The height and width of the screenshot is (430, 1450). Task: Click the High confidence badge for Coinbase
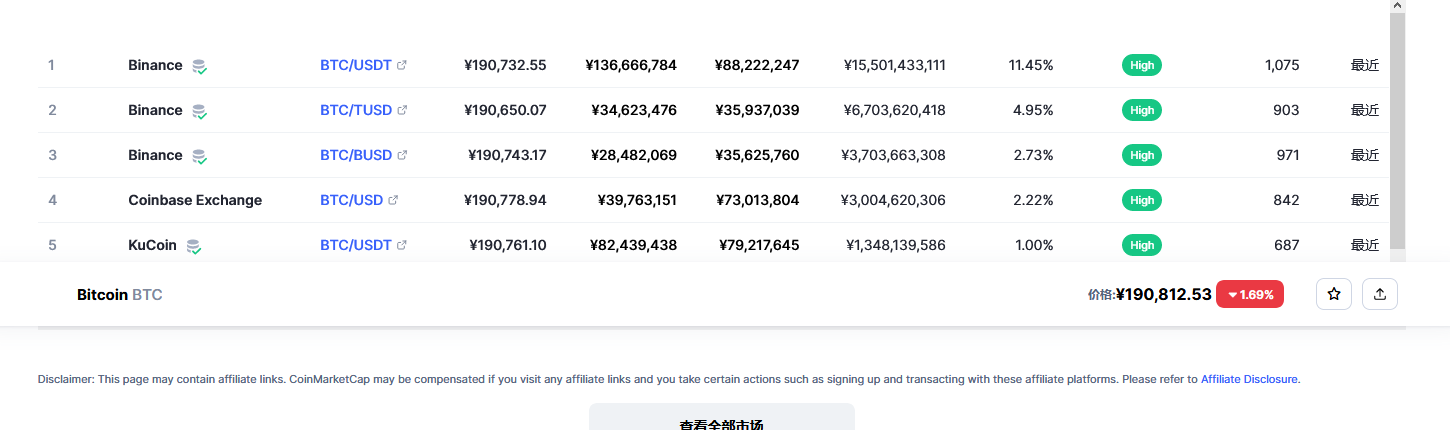coord(1142,200)
